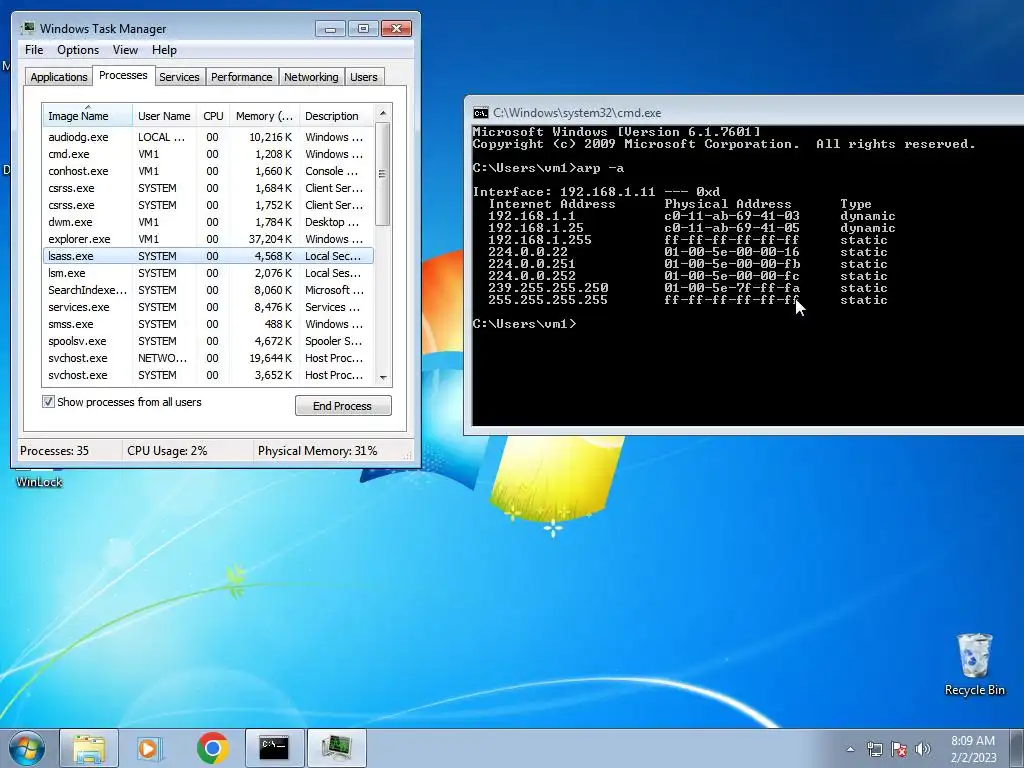
Task: Click the End Process button
Action: (343, 406)
